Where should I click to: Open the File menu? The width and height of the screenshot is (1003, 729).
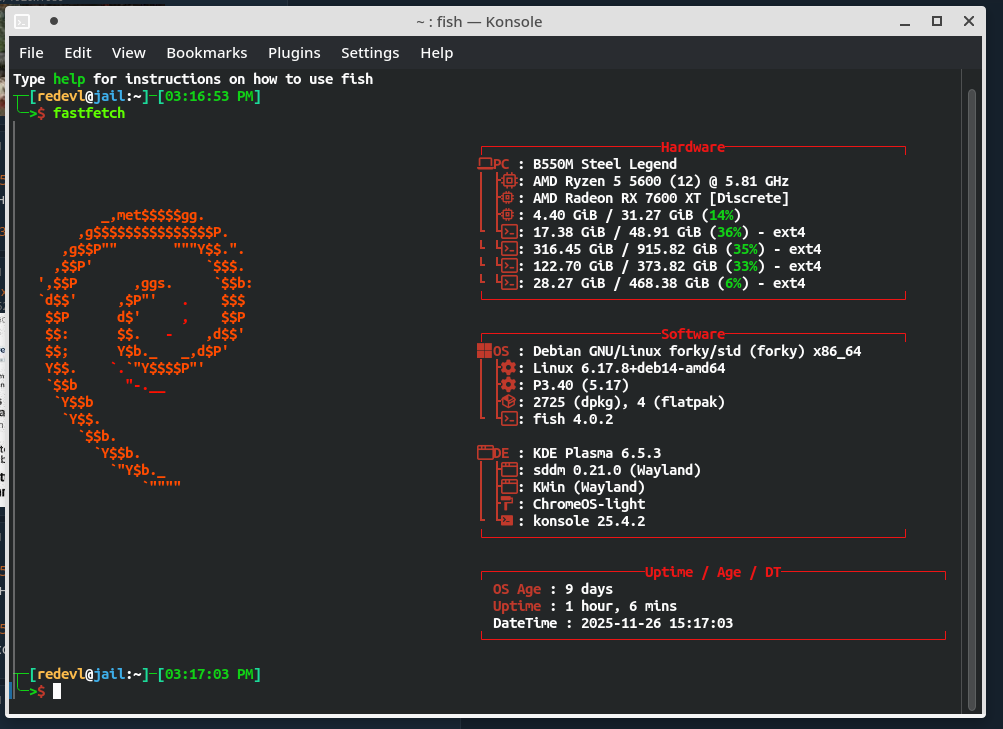31,53
